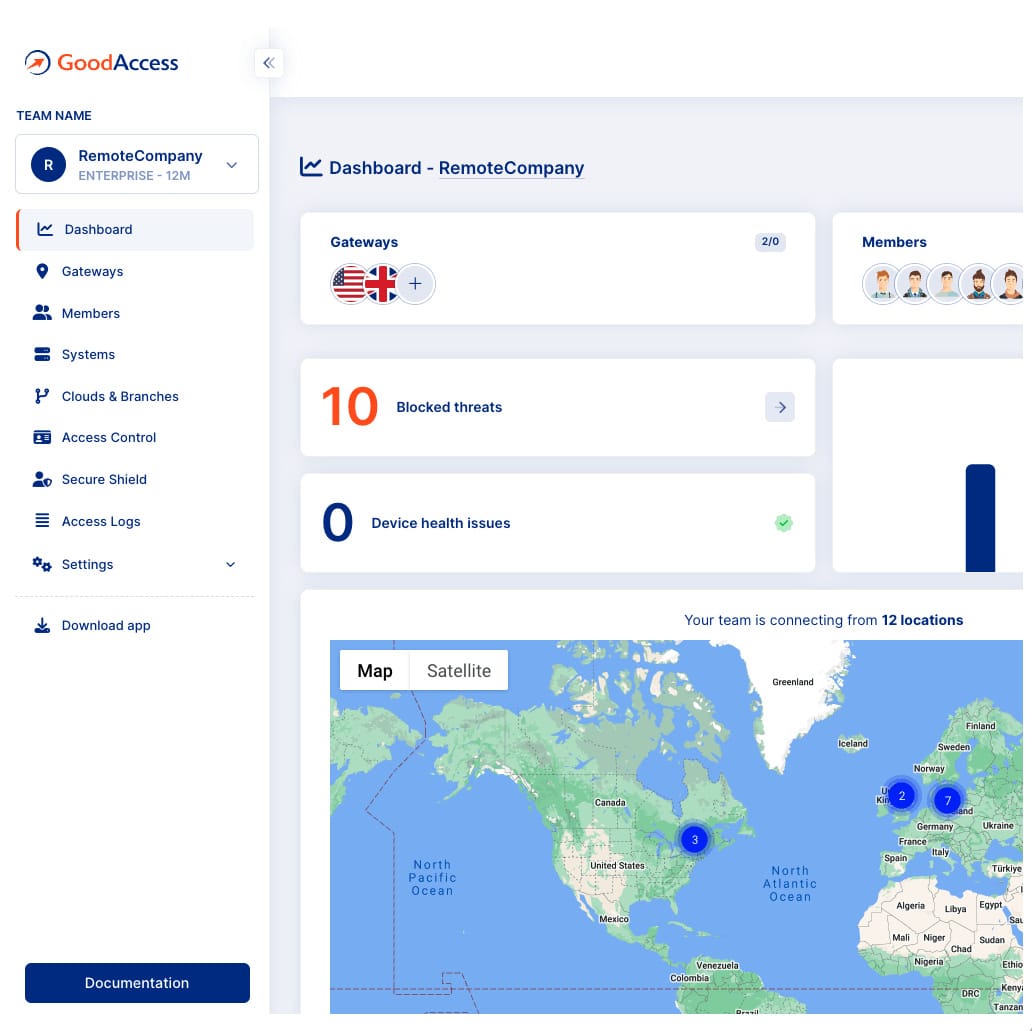This screenshot has height=1031, width=1032.
Task: Click the GoodAccess logo
Action: [x=101, y=63]
